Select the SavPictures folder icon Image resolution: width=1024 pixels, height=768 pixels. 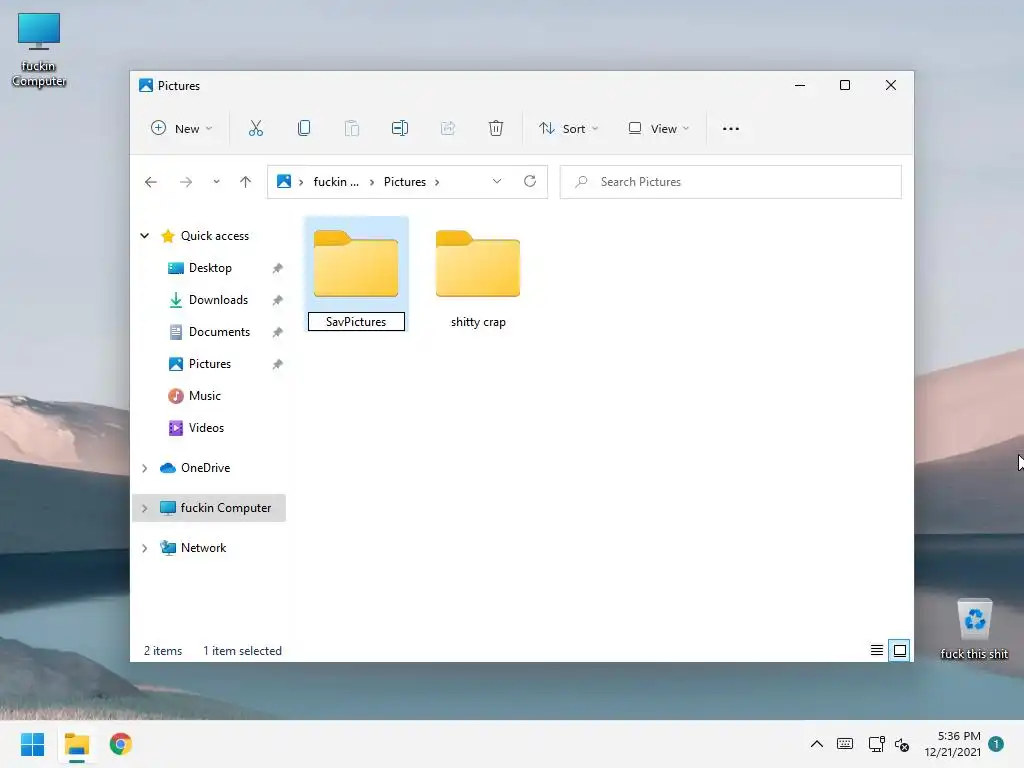pyautogui.click(x=356, y=264)
